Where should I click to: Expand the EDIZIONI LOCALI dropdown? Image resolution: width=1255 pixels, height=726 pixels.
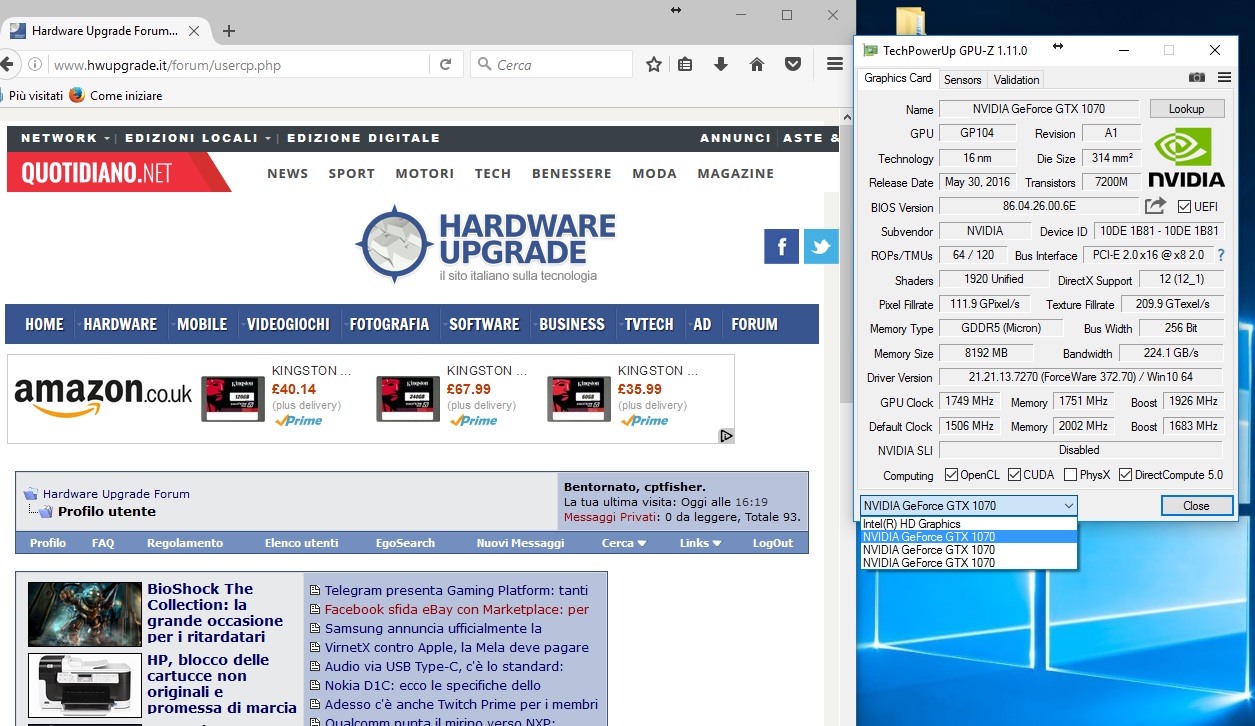198,138
